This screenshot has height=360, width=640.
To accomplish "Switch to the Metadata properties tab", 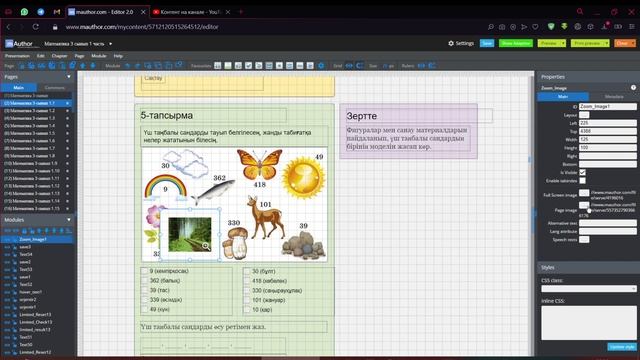I will [613, 97].
